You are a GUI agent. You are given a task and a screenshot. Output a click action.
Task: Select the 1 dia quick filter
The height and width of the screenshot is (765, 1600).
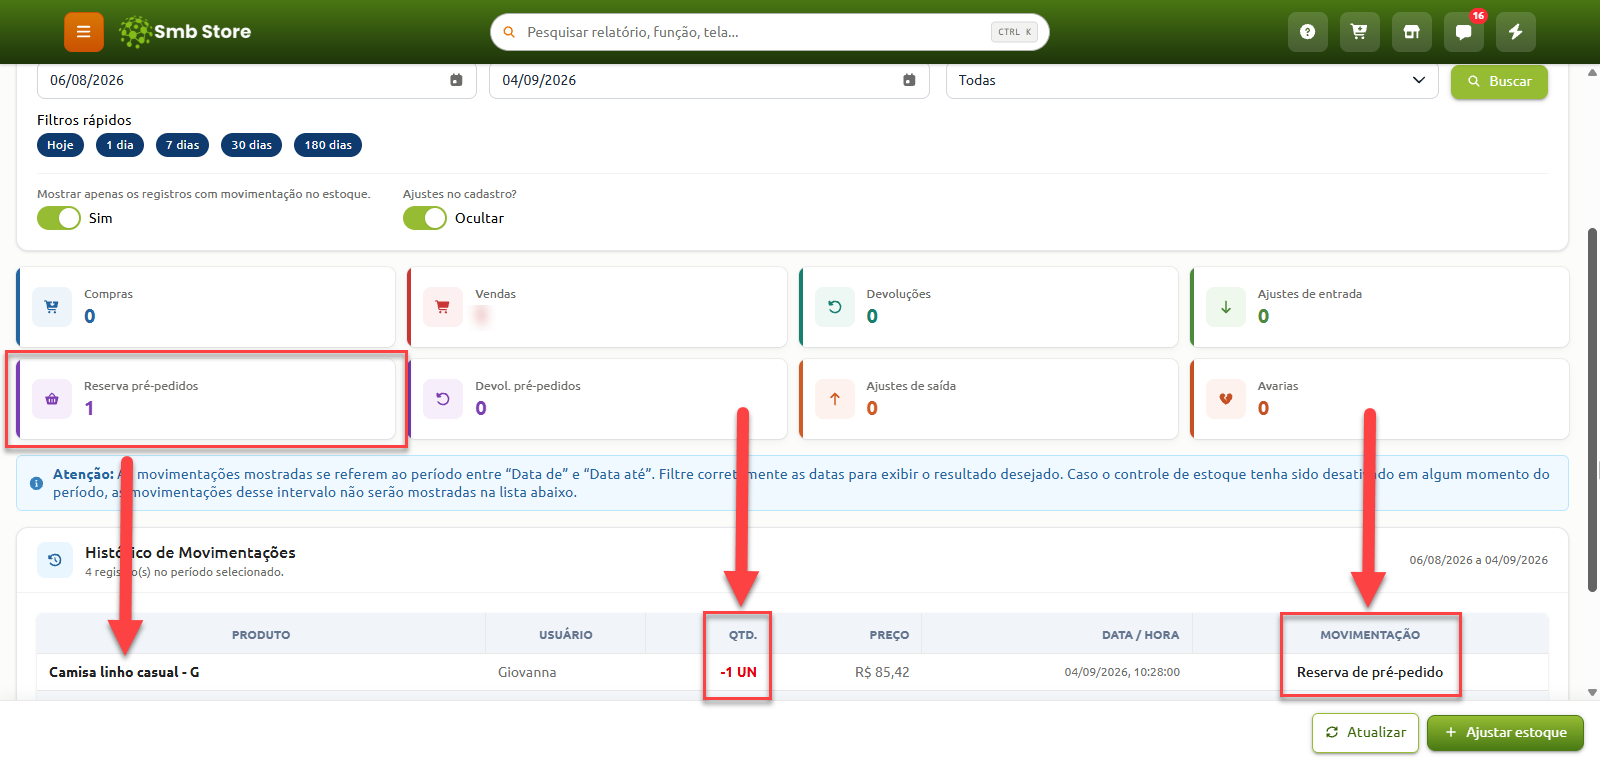click(x=120, y=145)
